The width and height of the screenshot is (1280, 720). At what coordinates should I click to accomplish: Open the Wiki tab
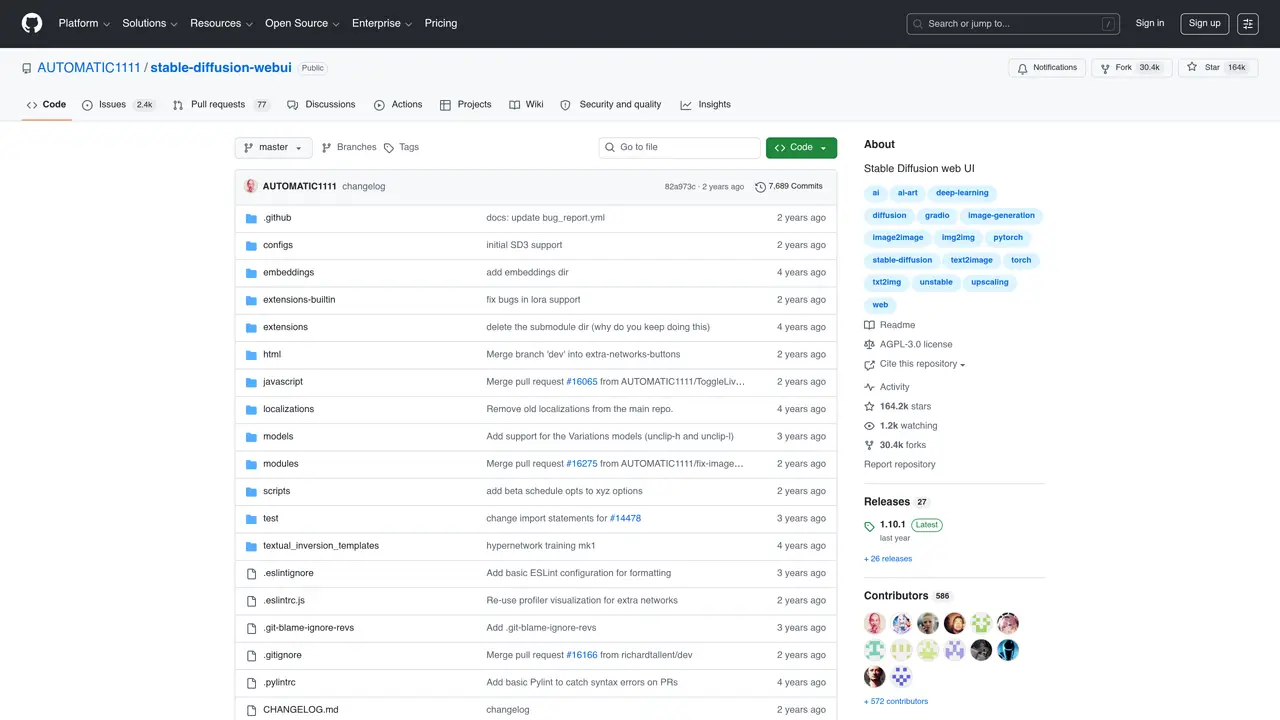[x=526, y=105]
